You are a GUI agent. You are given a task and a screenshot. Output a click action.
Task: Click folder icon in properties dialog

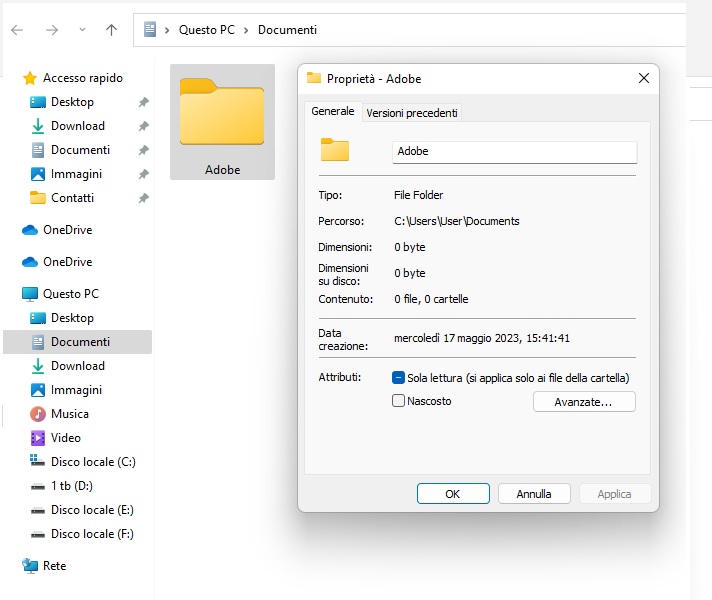[x=335, y=149]
